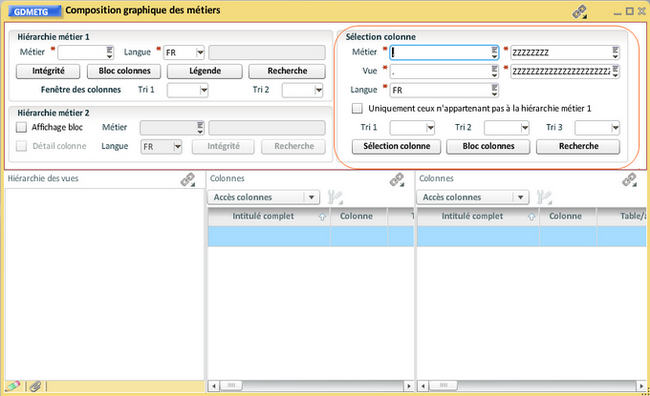Open Tri 2 dropdown in Sélection colonne
Viewport: 650px width, 396px height.
click(524, 128)
